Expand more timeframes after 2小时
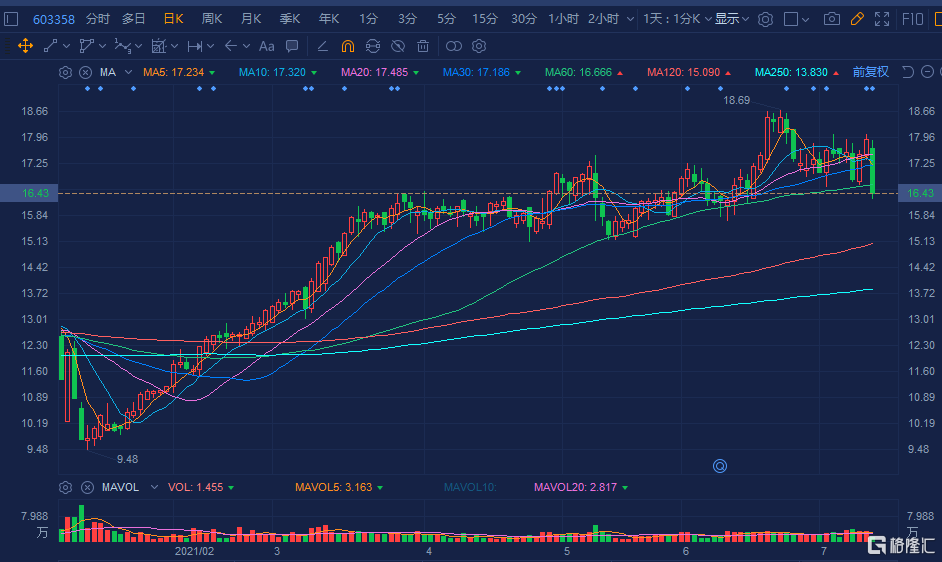 (630, 19)
